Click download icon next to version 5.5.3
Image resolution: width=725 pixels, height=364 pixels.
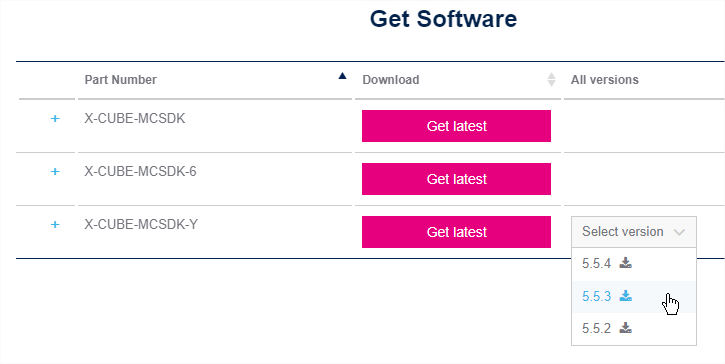coord(626,296)
